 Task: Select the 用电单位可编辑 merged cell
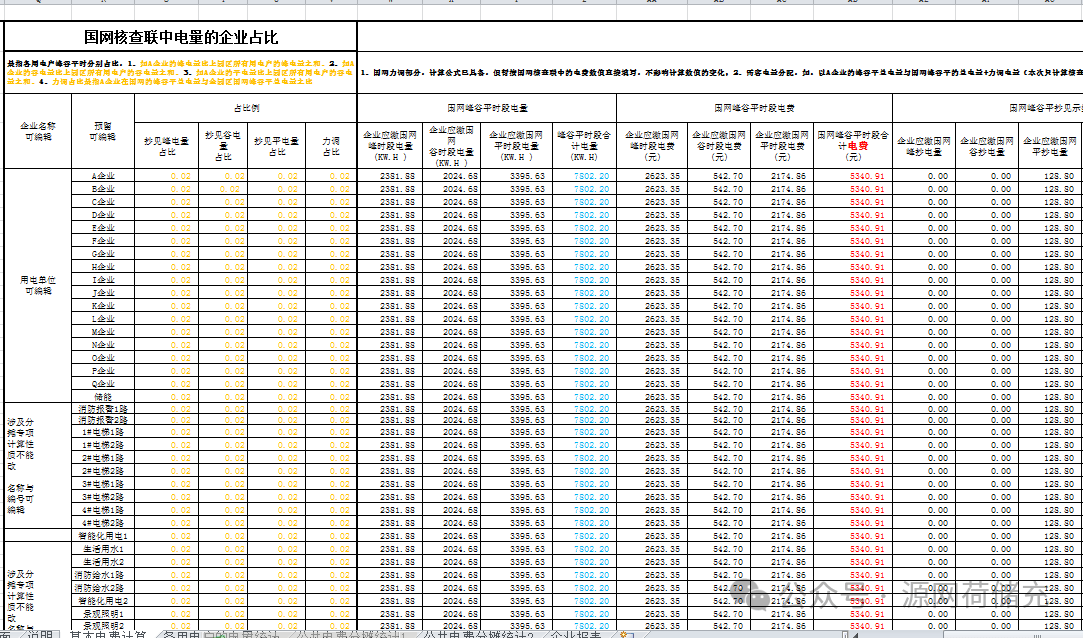38,285
